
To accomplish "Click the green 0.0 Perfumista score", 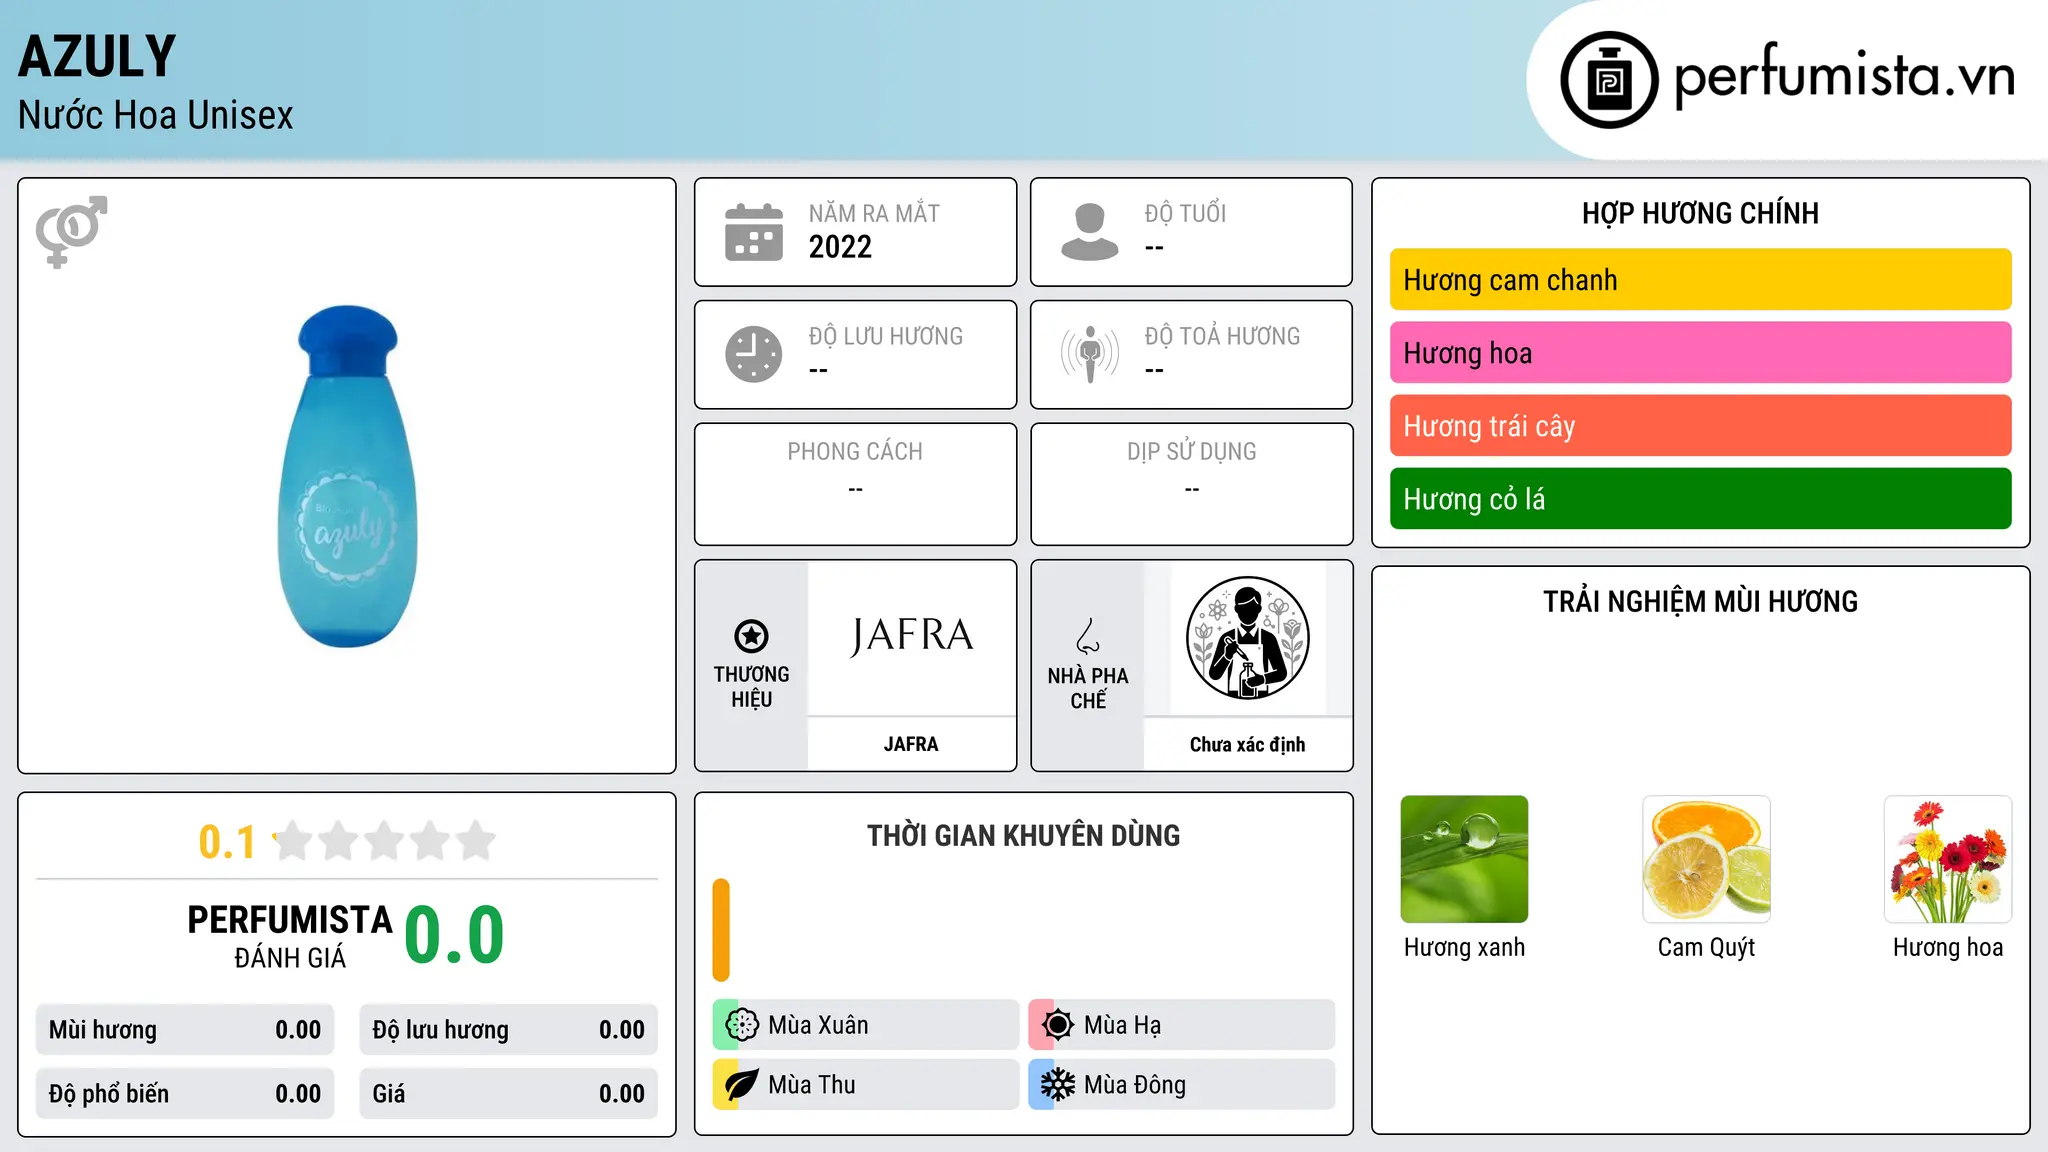I will [454, 935].
